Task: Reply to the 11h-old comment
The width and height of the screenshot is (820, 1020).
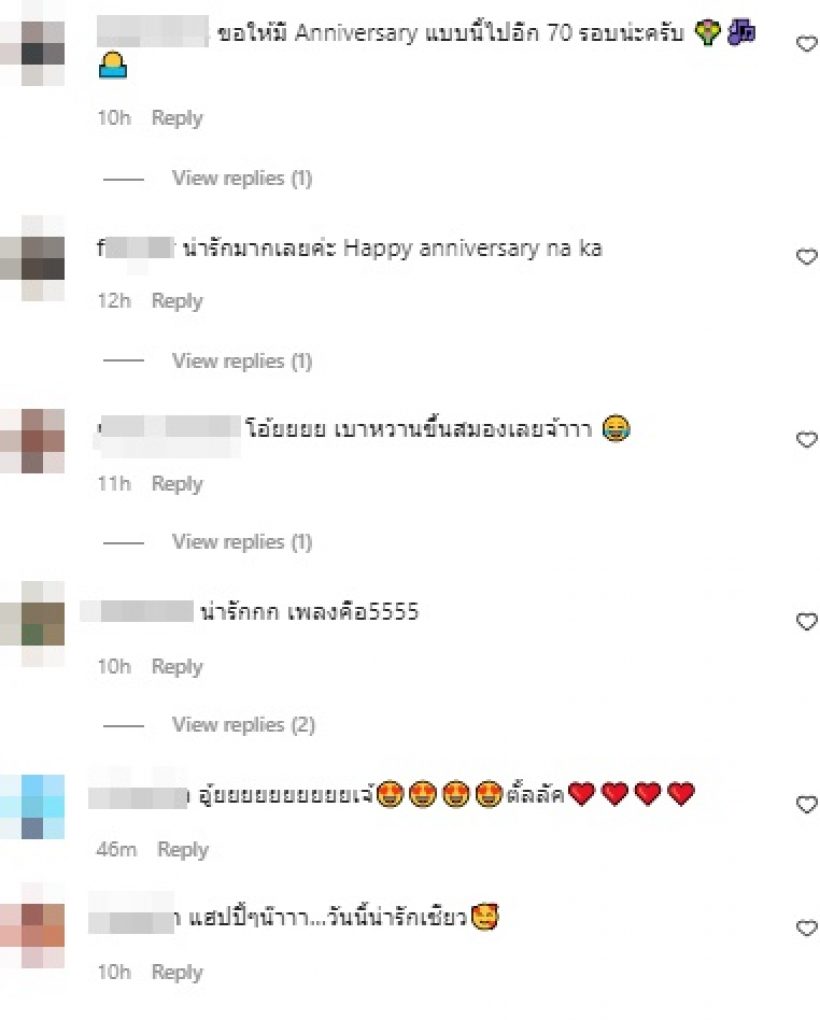Action: pyautogui.click(x=177, y=484)
